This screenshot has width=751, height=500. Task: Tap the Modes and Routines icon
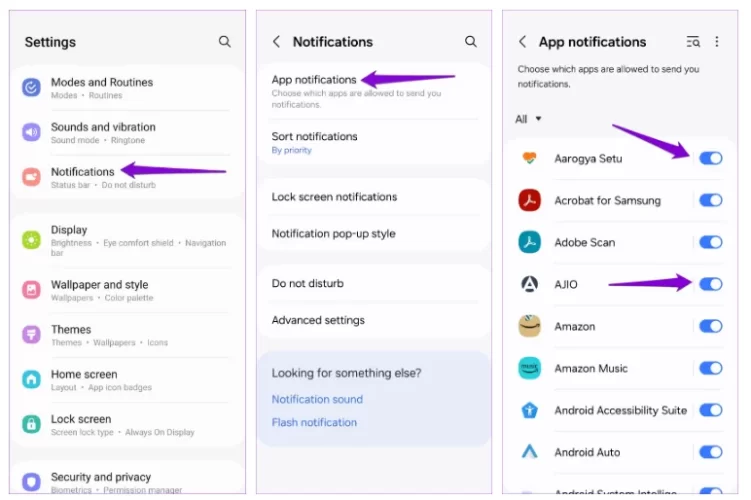pos(32,87)
